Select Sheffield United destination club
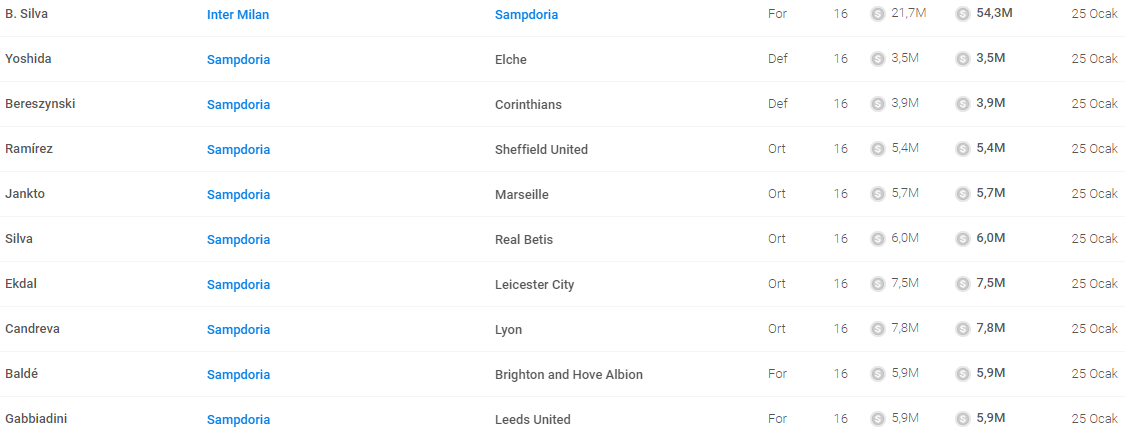The height and width of the screenshot is (441, 1125). tap(542, 149)
